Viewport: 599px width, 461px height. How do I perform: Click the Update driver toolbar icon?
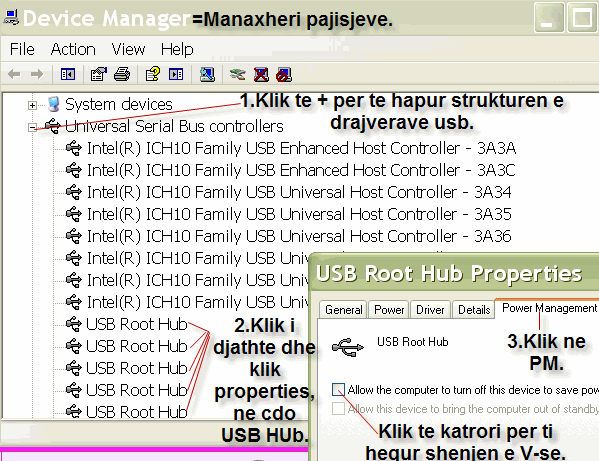click(x=238, y=74)
